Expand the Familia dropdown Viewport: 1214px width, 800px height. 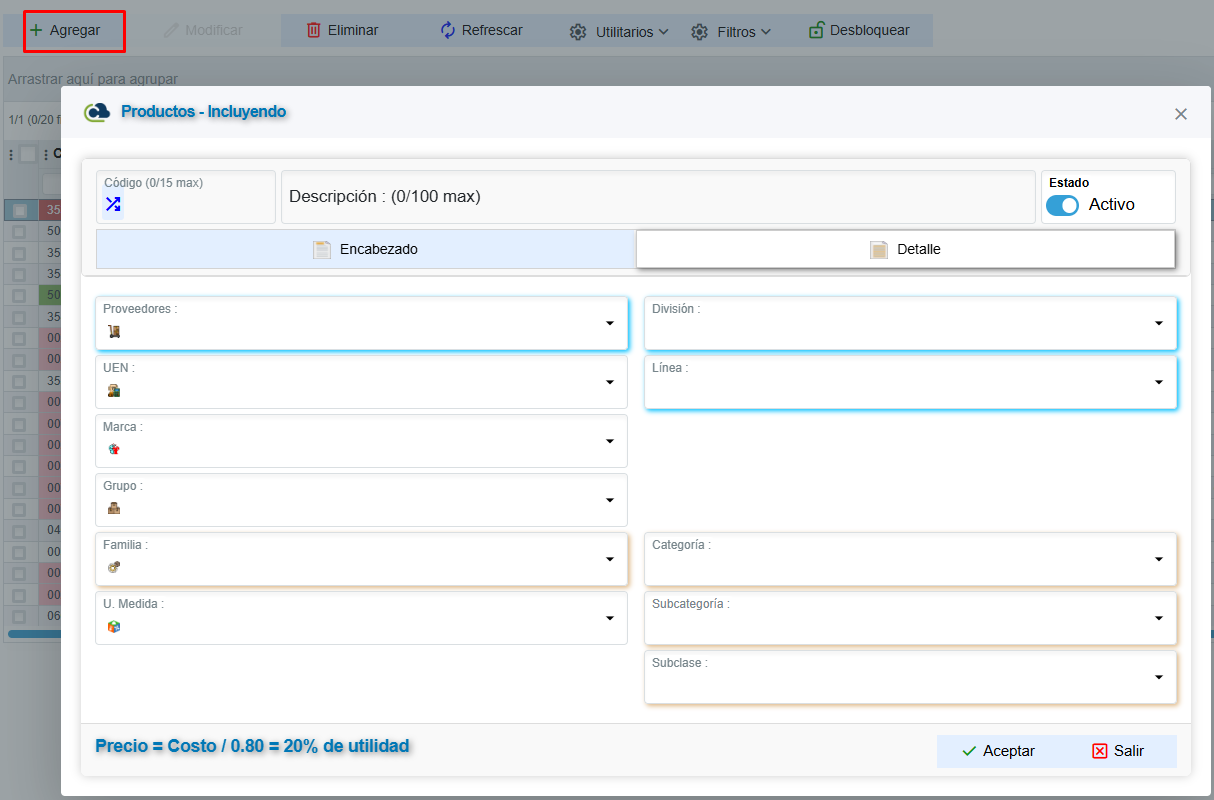[x=610, y=559]
